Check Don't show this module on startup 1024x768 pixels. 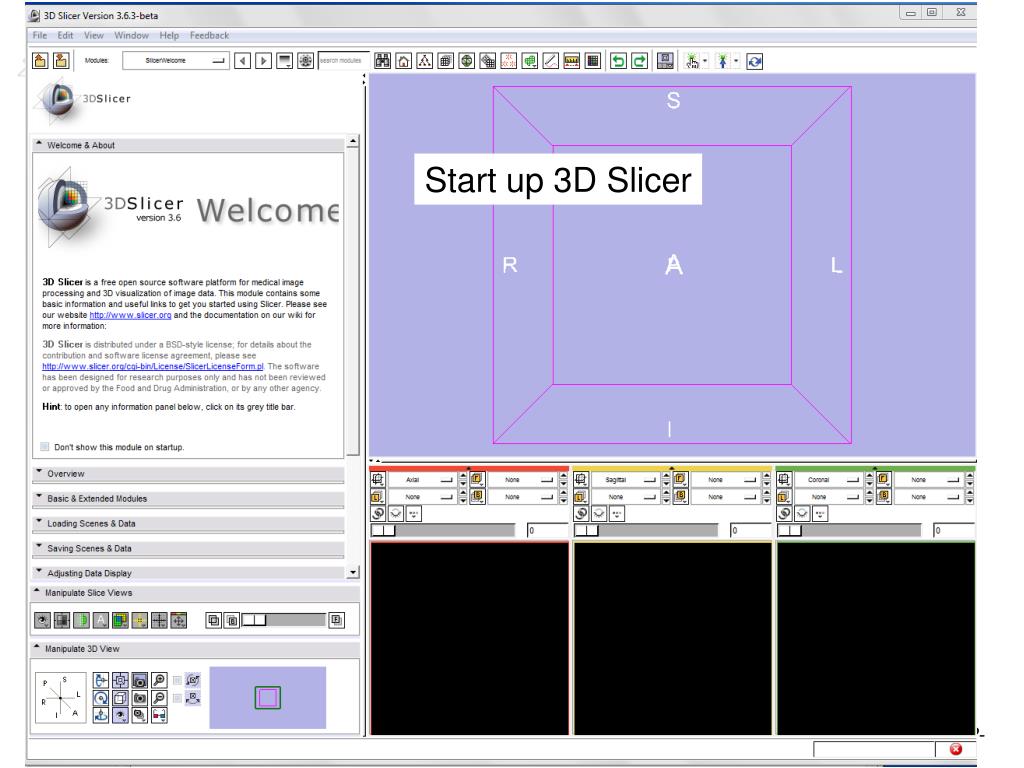point(45,447)
